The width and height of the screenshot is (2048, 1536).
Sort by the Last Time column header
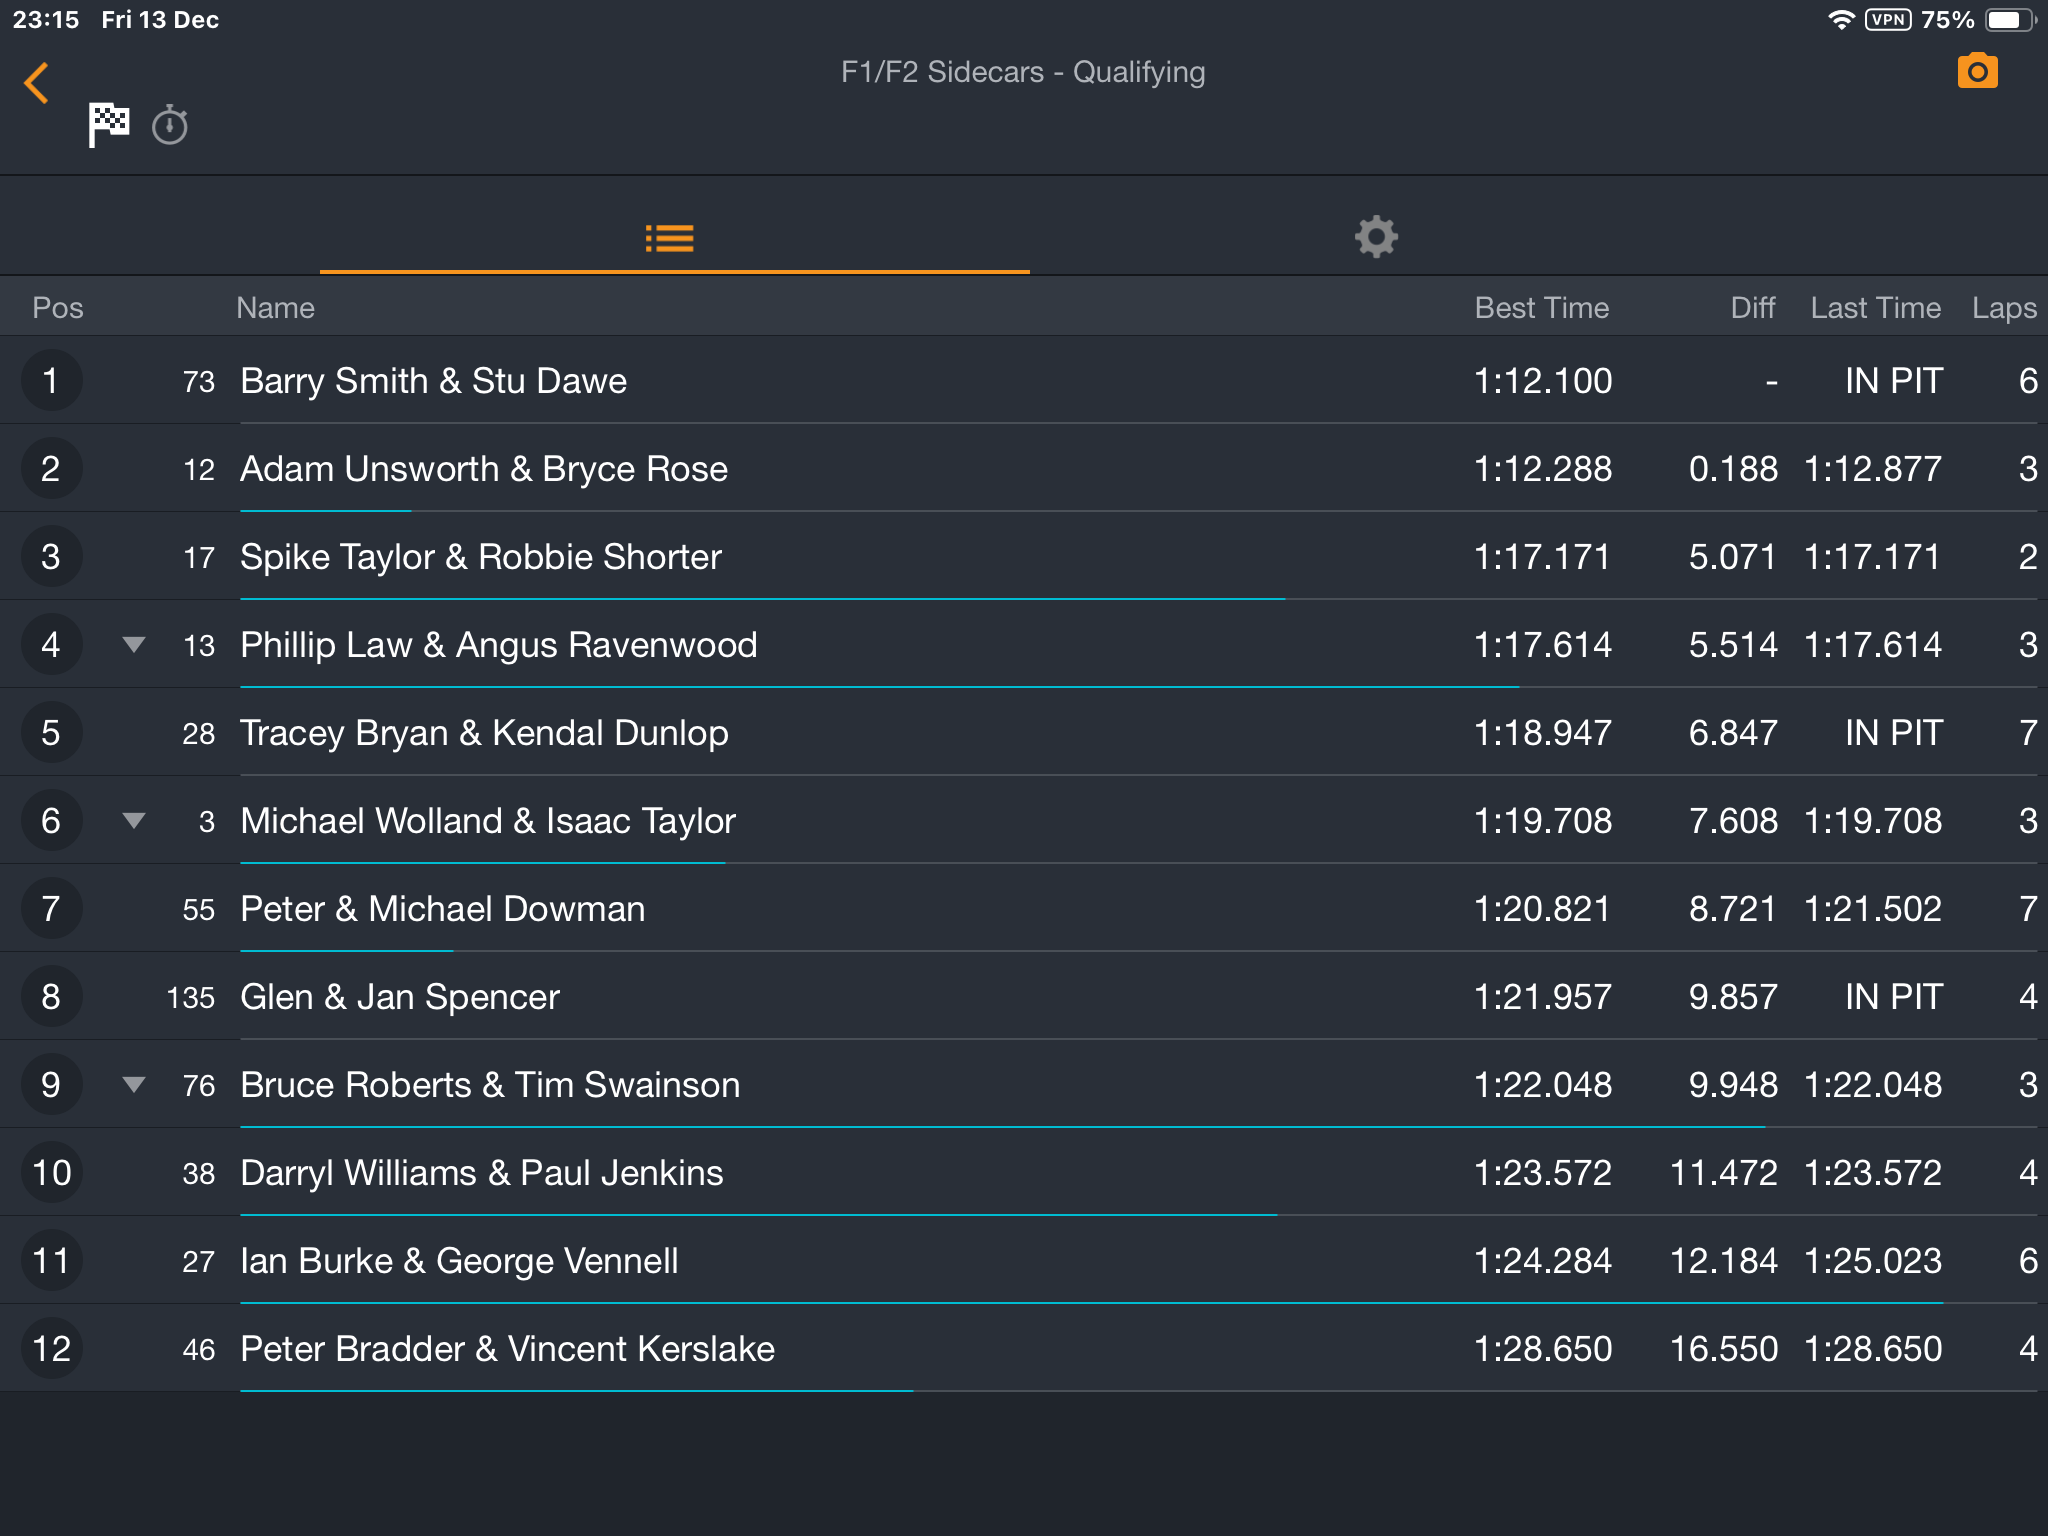tap(1876, 308)
